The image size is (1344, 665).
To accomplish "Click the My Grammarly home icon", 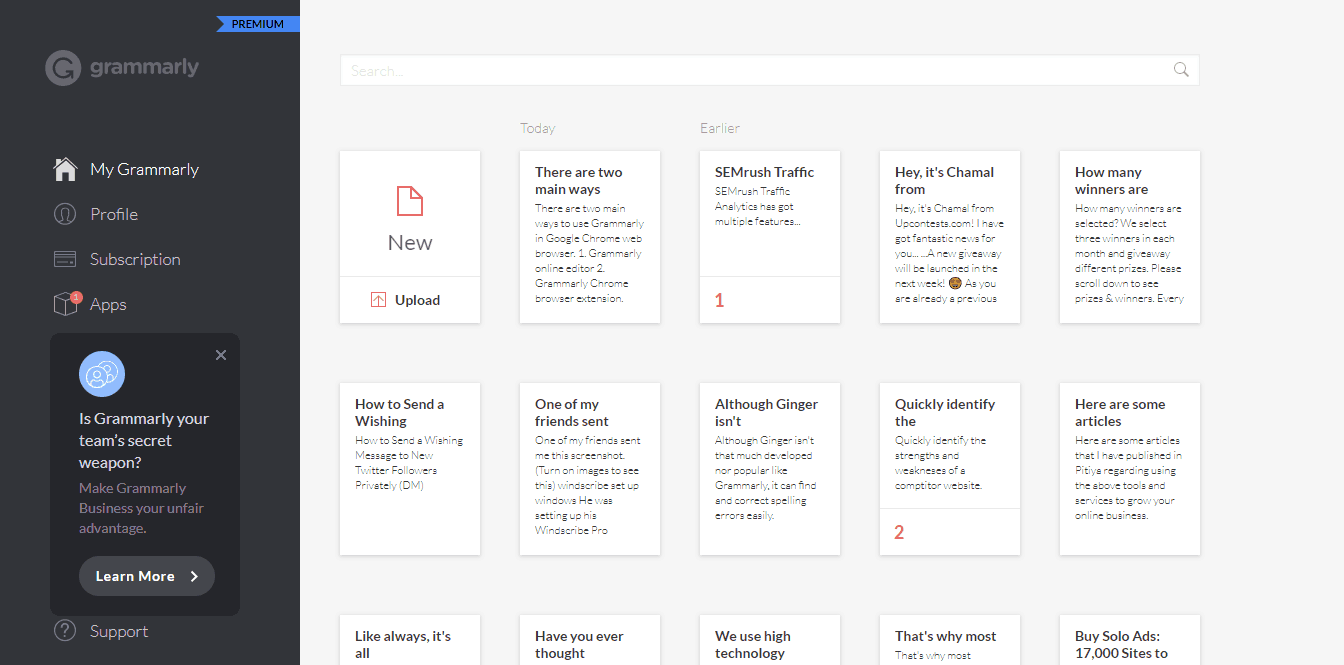I will coord(65,169).
